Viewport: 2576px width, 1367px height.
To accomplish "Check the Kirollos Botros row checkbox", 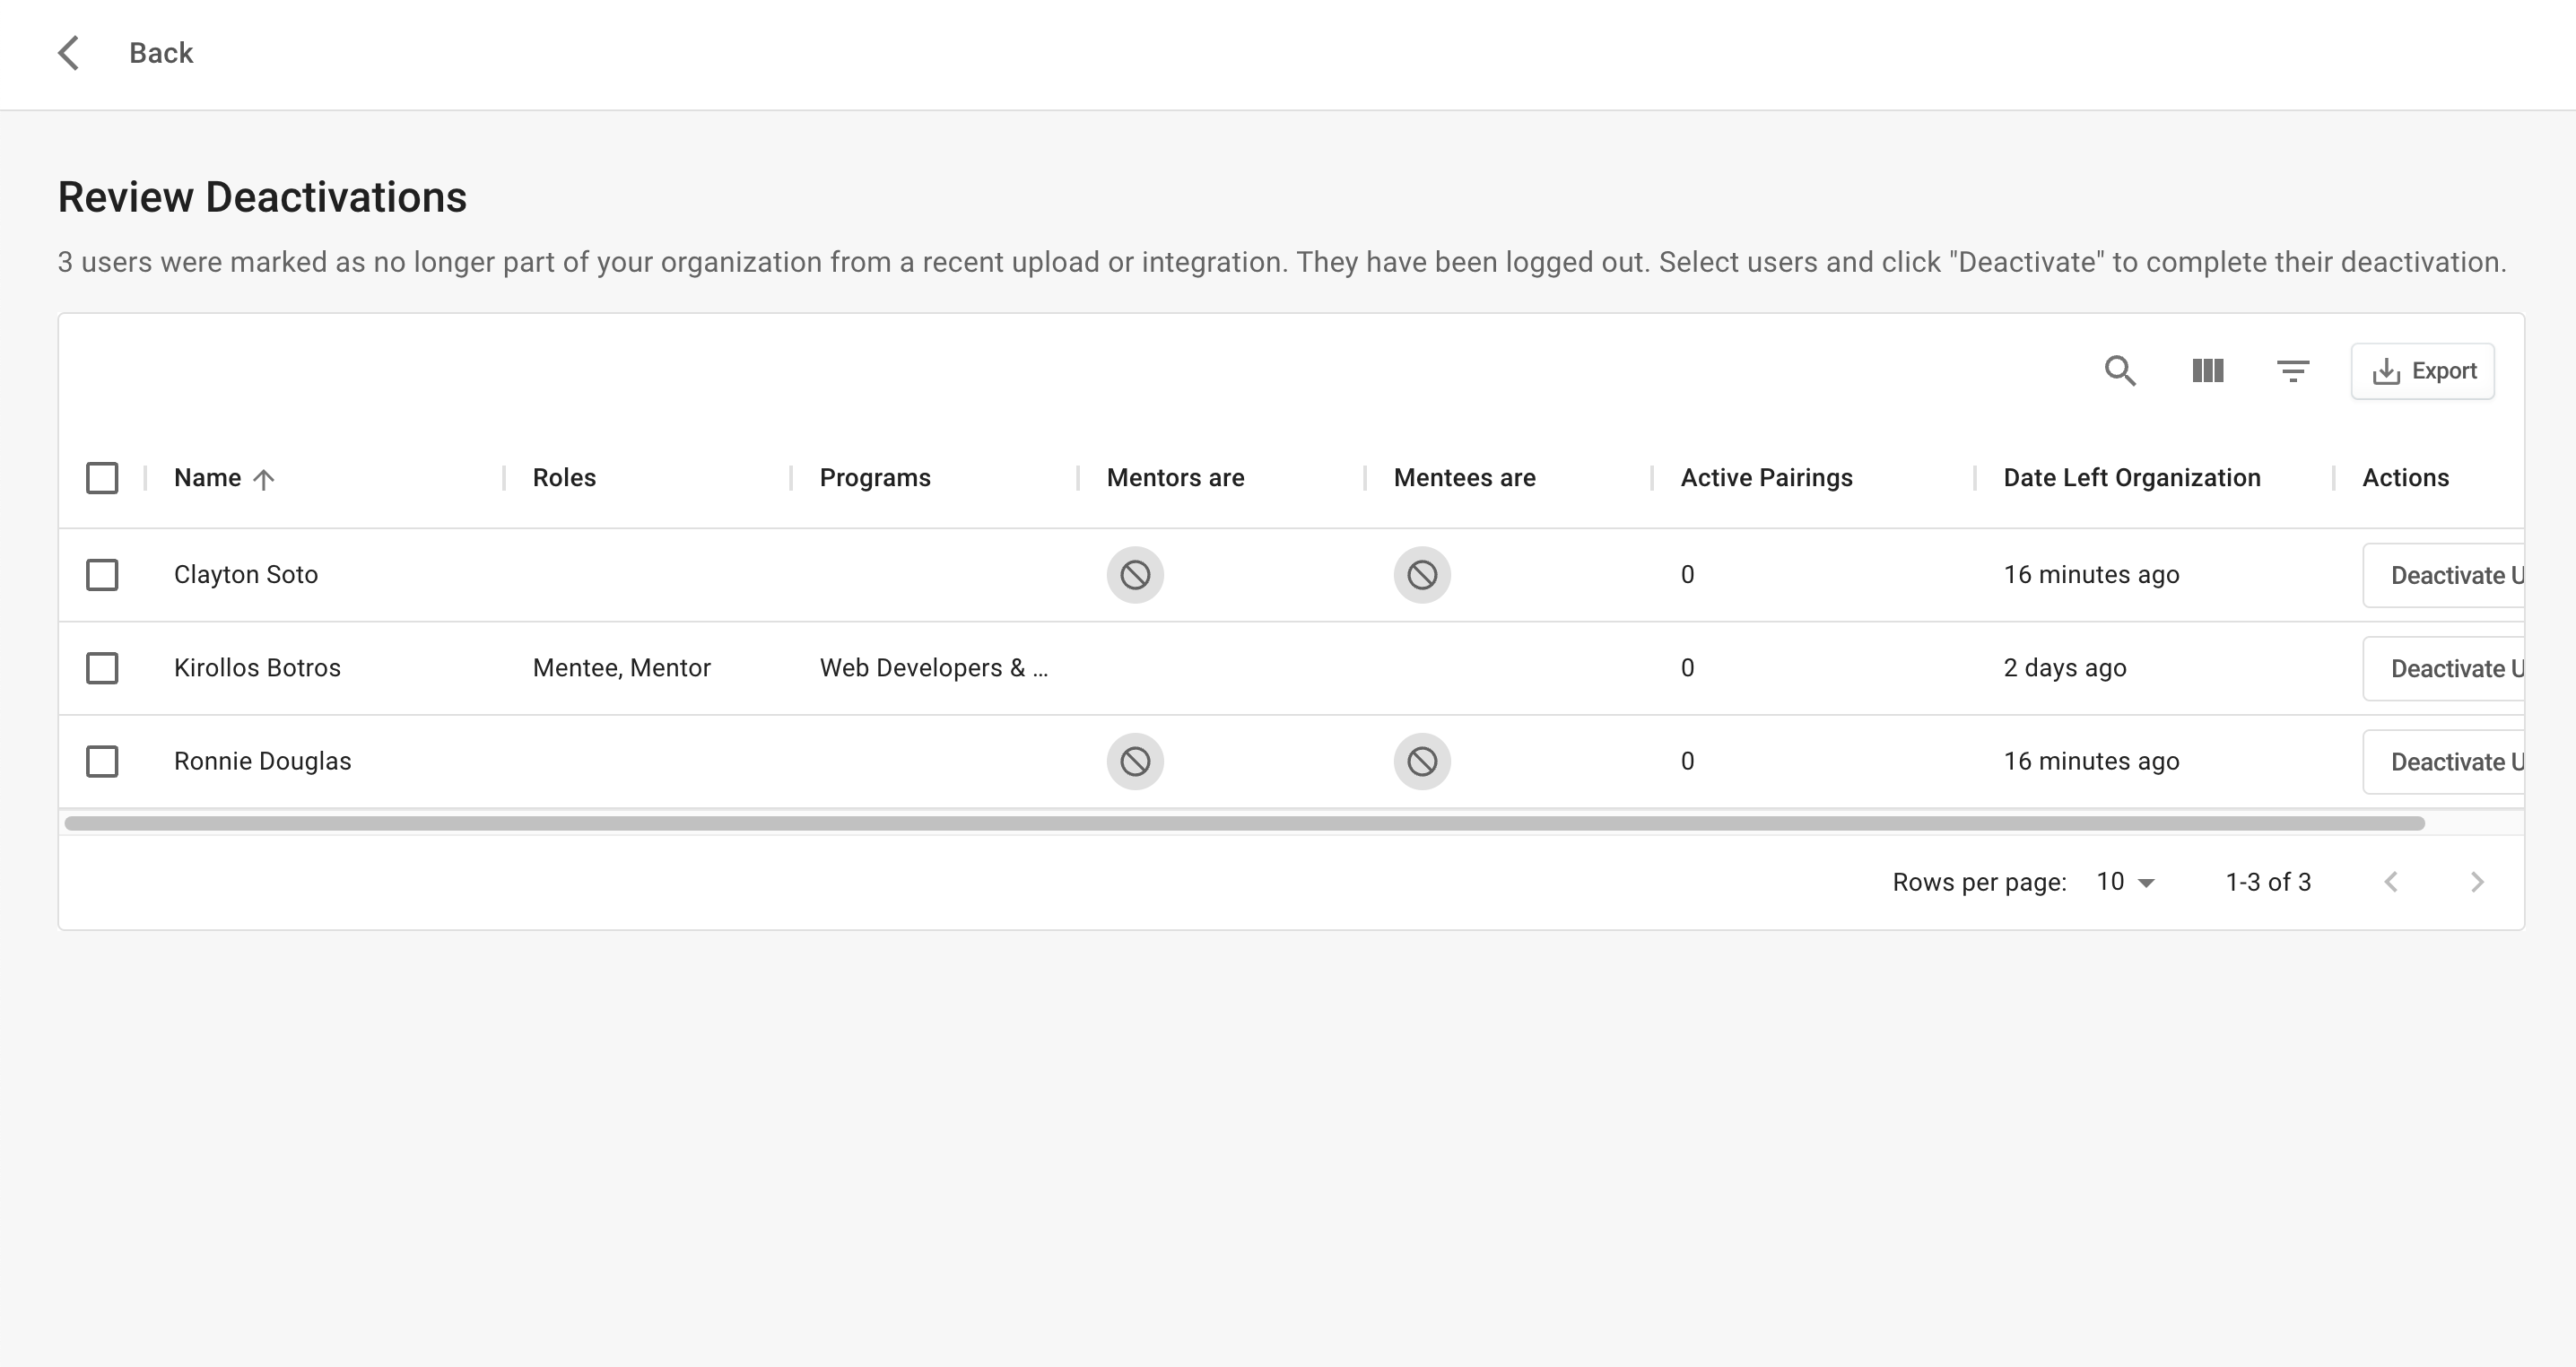I will 102,668.
